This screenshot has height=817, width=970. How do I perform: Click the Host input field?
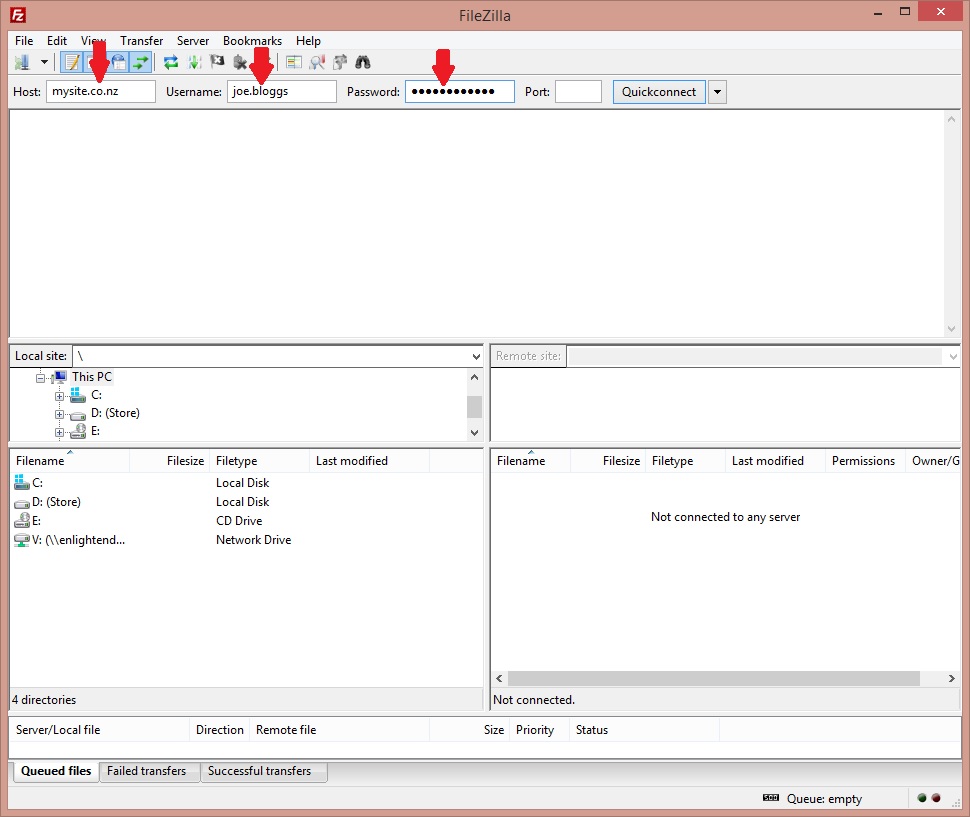(x=101, y=92)
